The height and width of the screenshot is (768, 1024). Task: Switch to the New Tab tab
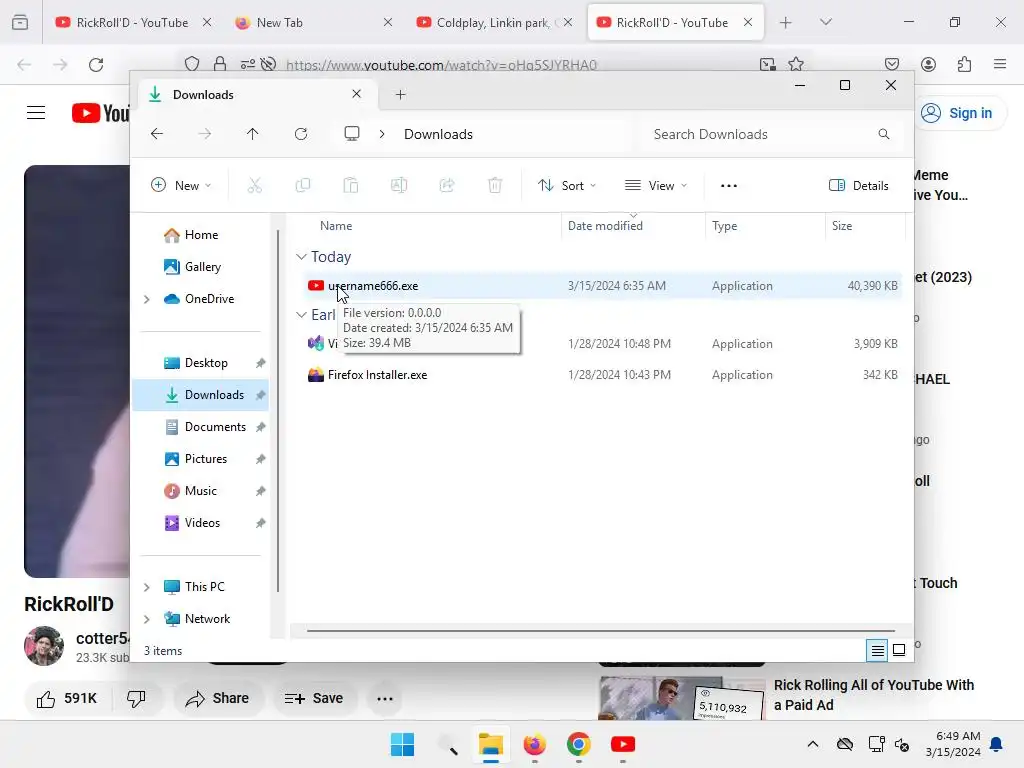point(314,22)
